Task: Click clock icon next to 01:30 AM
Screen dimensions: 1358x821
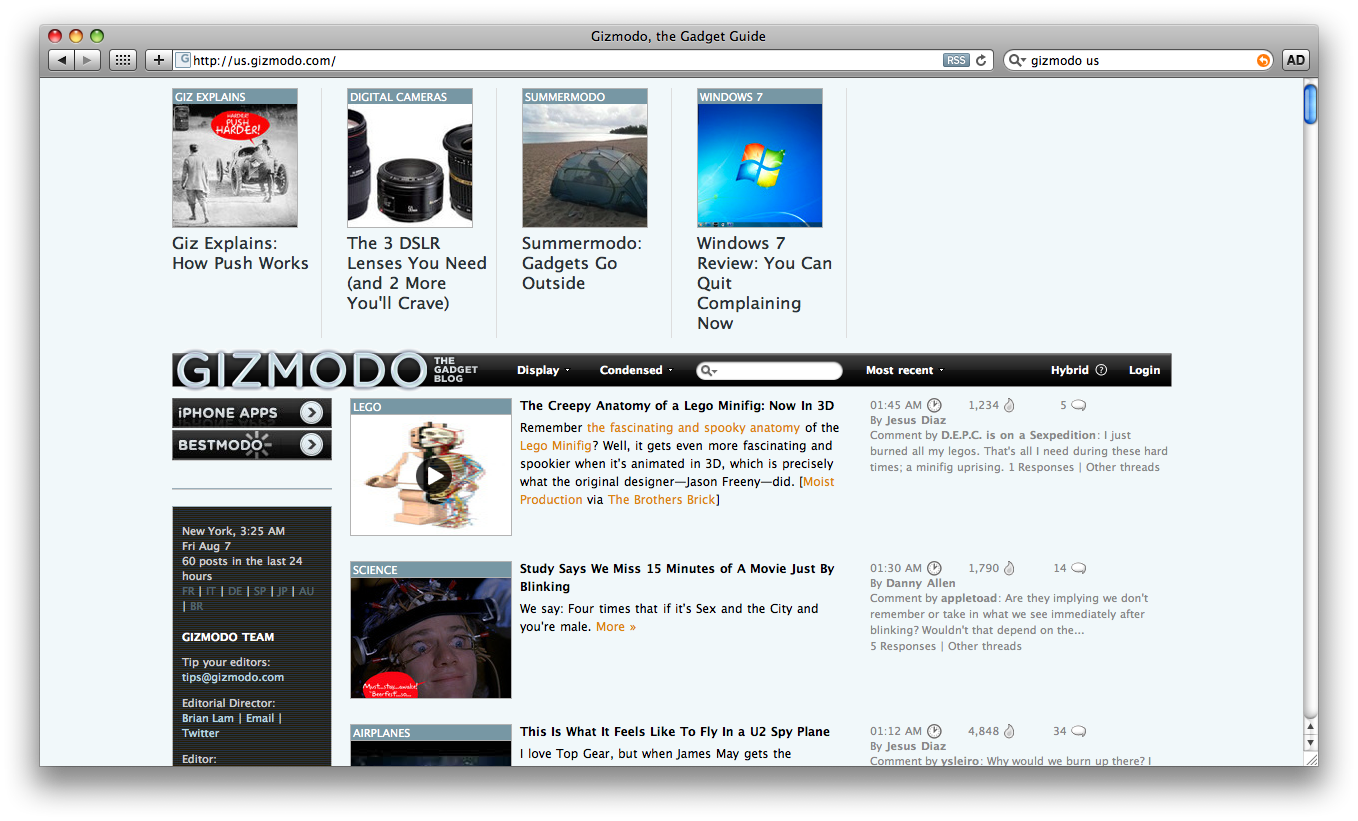Action: [934, 568]
